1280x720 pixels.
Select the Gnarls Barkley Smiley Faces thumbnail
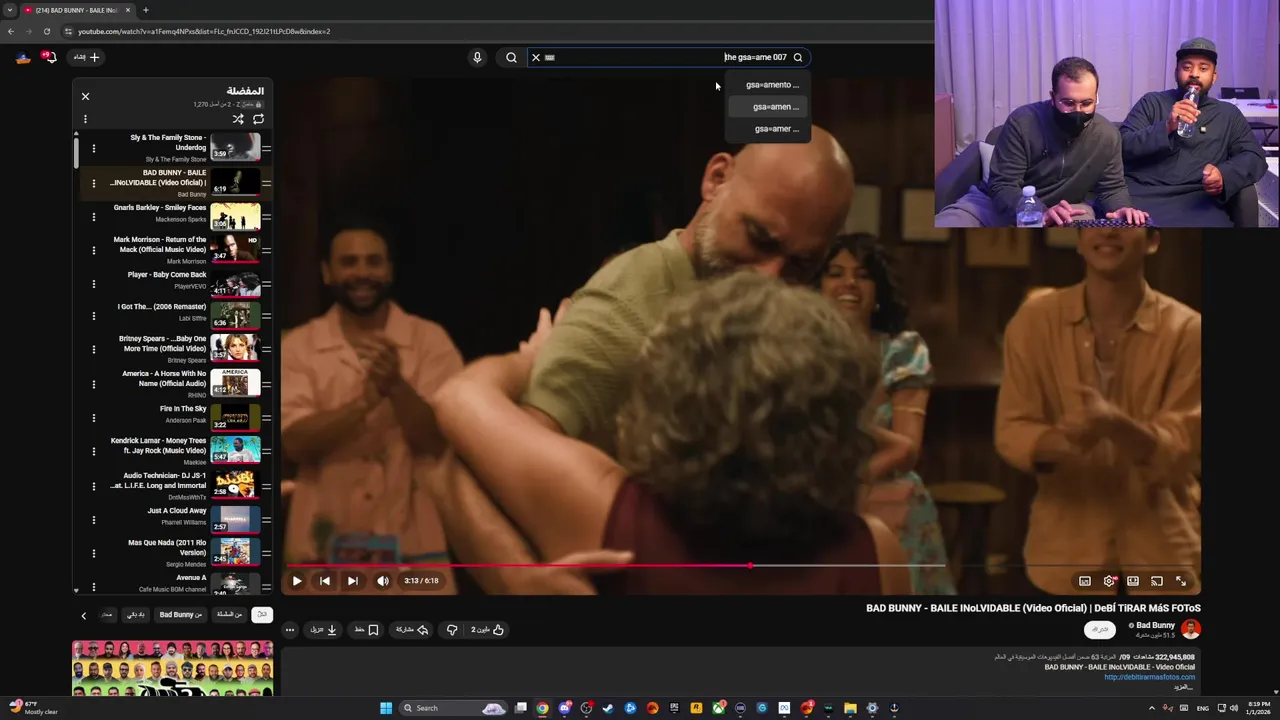(235, 217)
